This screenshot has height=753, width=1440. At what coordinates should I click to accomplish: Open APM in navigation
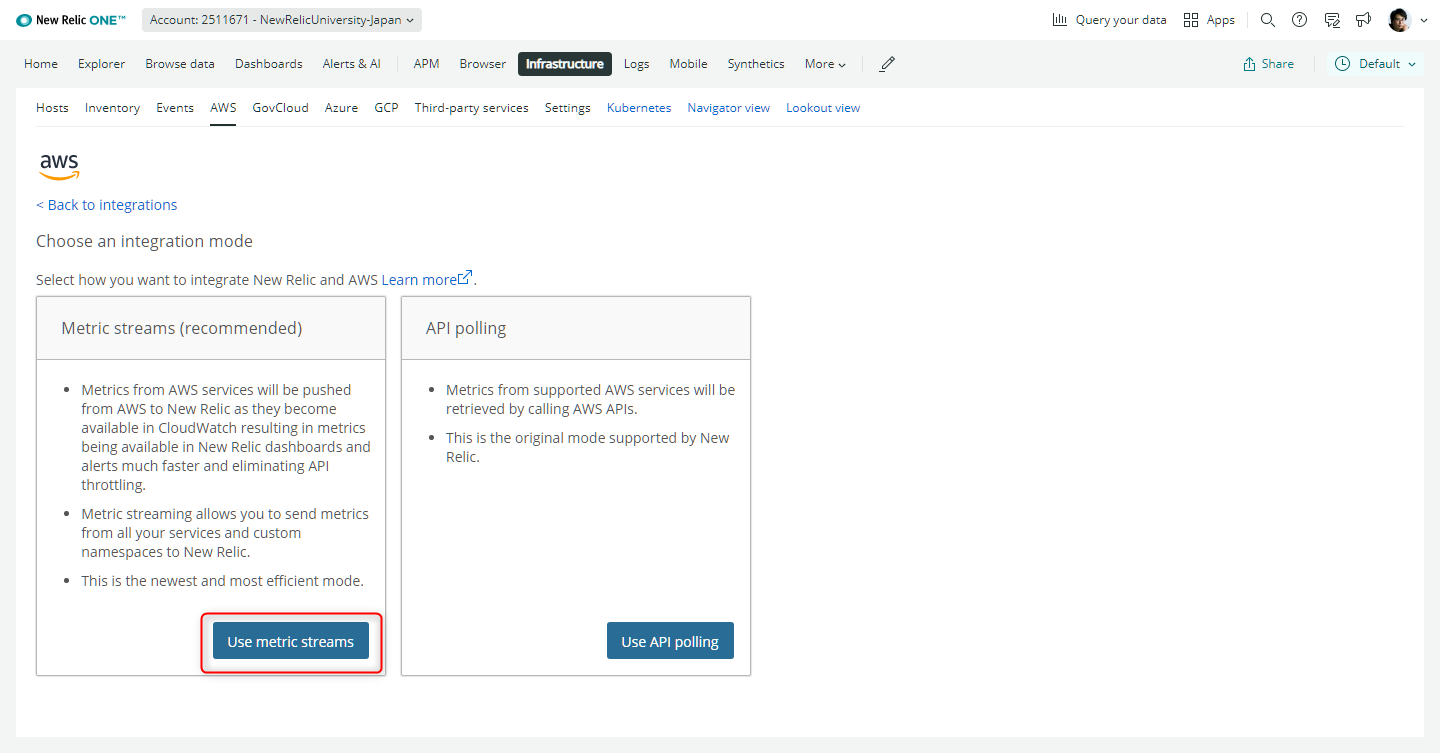pyautogui.click(x=426, y=64)
